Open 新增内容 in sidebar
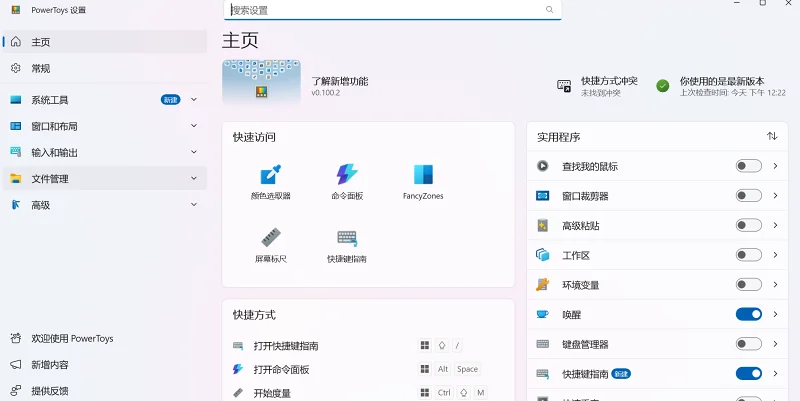 tap(105, 365)
